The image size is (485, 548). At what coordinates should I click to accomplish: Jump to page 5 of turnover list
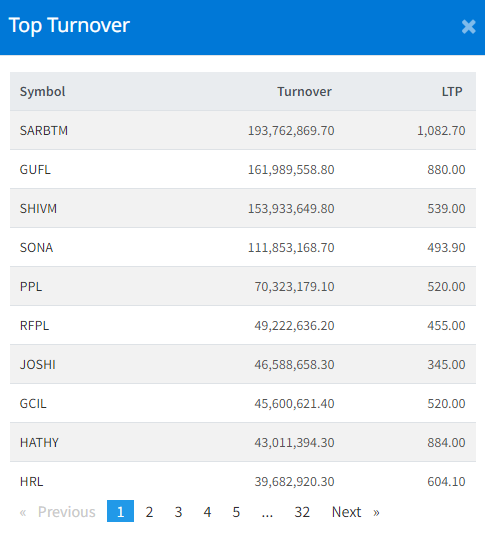coord(236,512)
